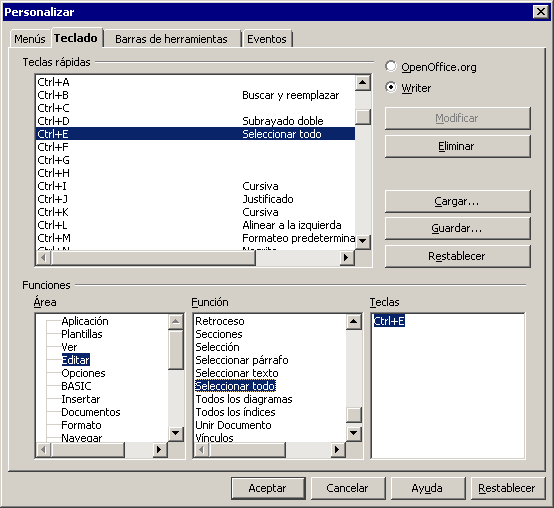
Task: Choose Todos los índices function
Action: [x=235, y=412]
